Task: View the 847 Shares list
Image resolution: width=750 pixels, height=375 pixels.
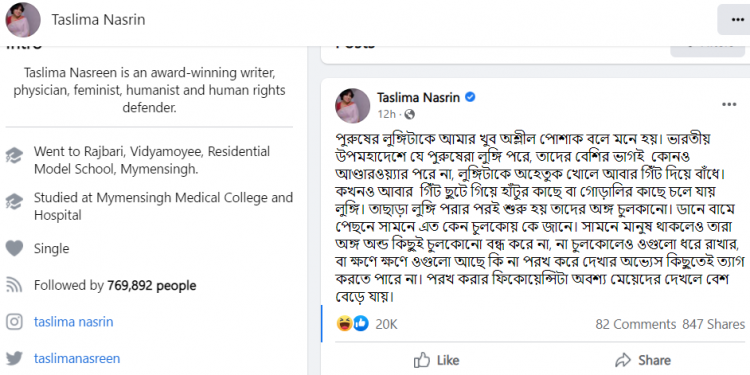Action: [714, 324]
